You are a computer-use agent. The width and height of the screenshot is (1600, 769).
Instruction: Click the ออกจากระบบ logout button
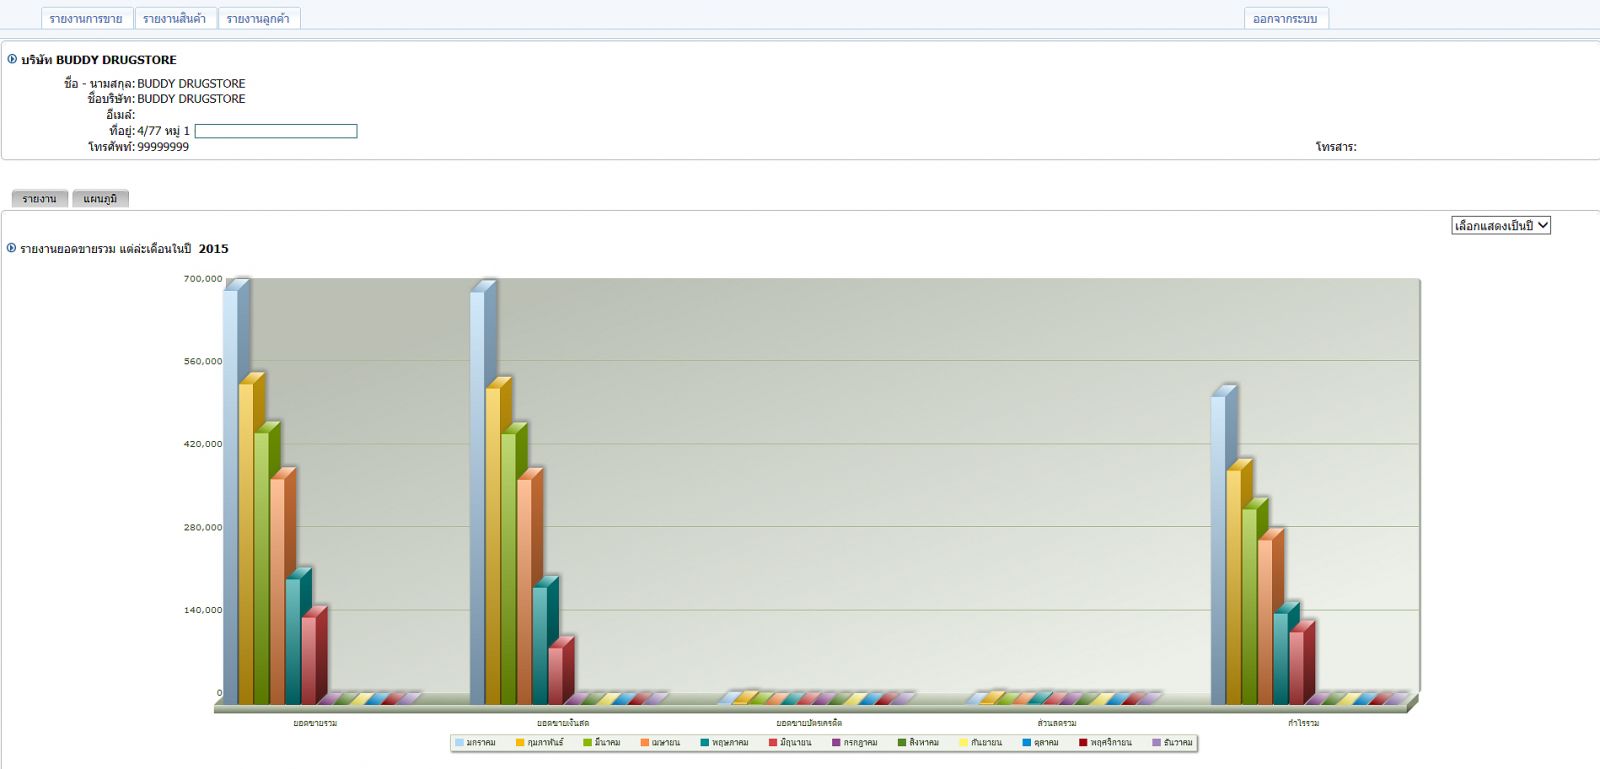click(1285, 19)
